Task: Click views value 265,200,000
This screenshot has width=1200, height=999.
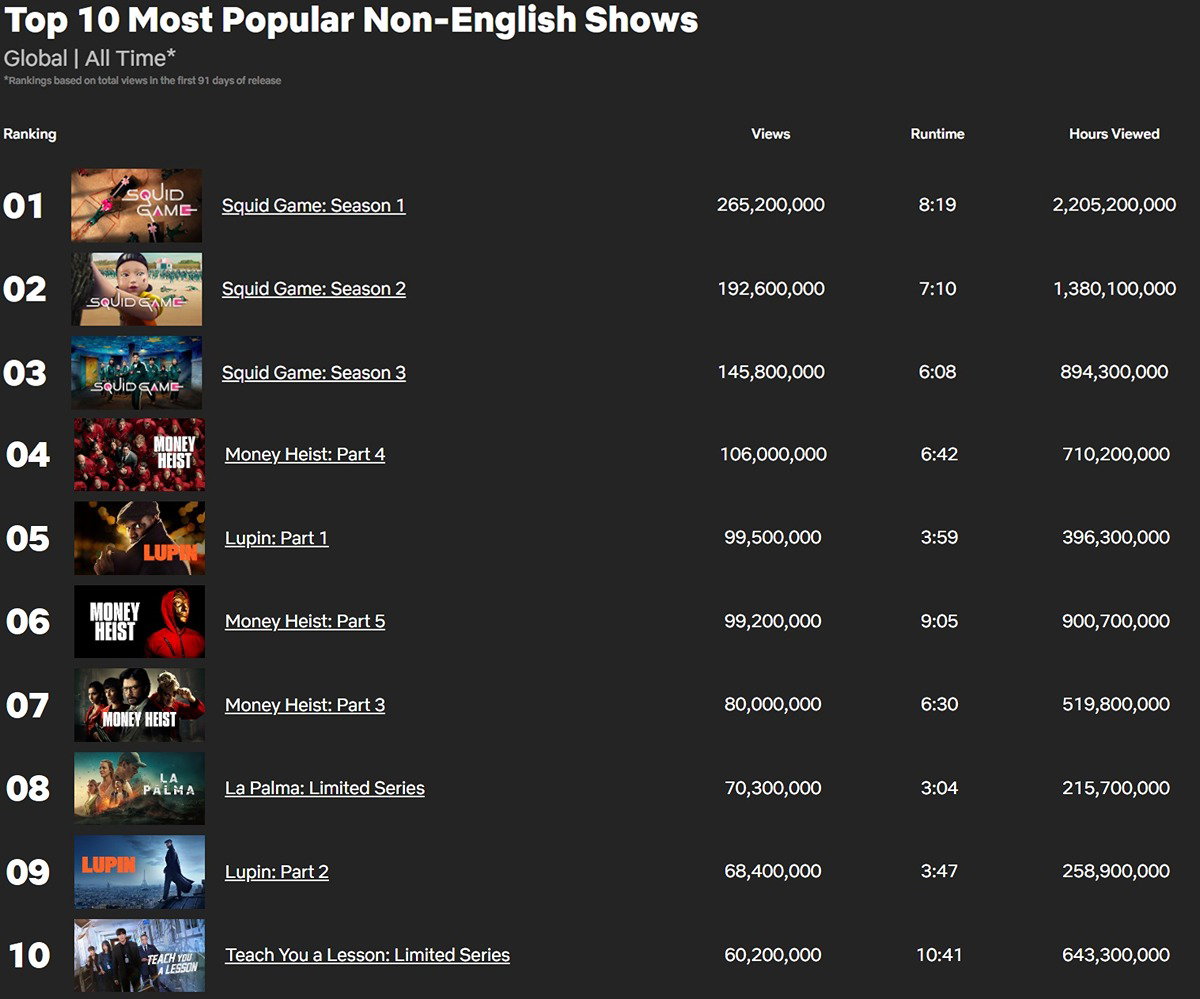Action: (x=771, y=205)
